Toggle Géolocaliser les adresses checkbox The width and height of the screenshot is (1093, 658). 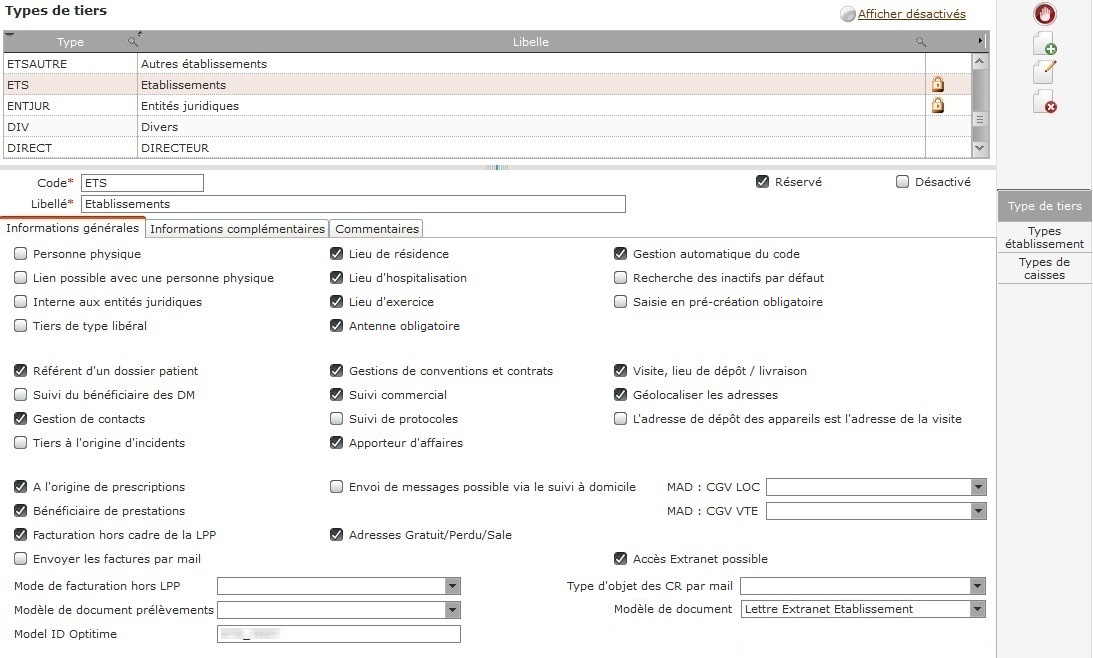coord(620,395)
